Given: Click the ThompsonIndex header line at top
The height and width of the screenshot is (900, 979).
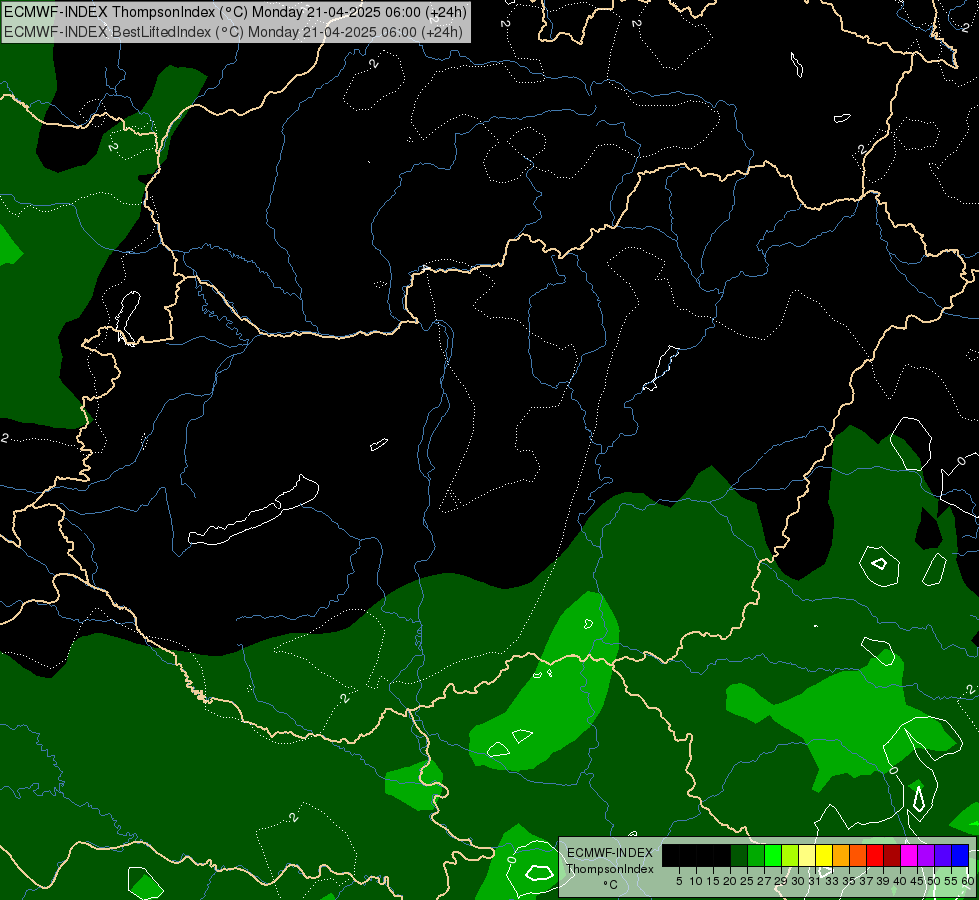Looking at the screenshot, I should click(235, 12).
